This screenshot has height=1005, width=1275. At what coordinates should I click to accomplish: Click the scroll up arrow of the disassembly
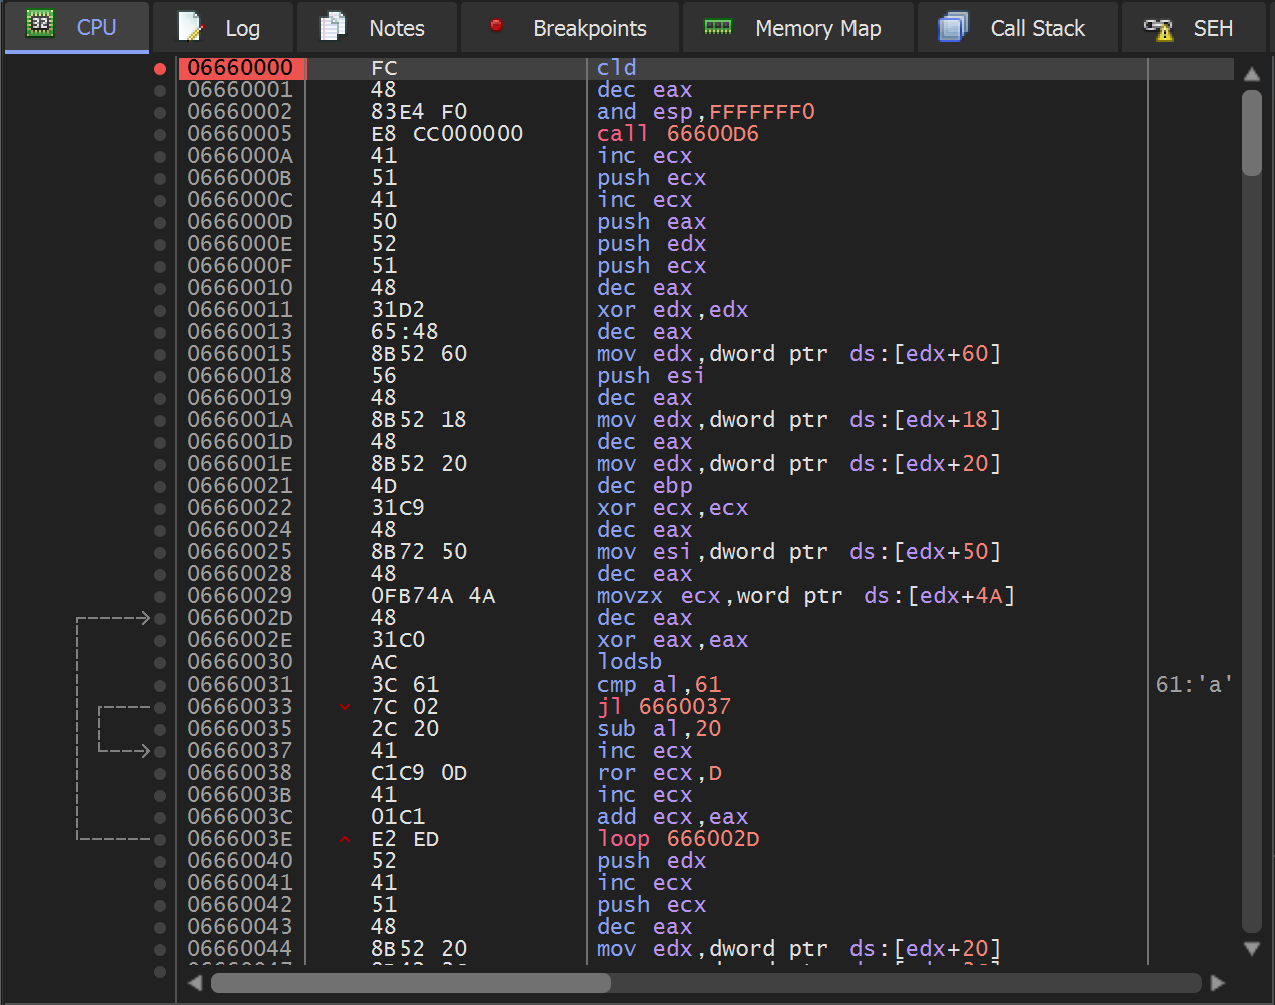coord(1251,74)
